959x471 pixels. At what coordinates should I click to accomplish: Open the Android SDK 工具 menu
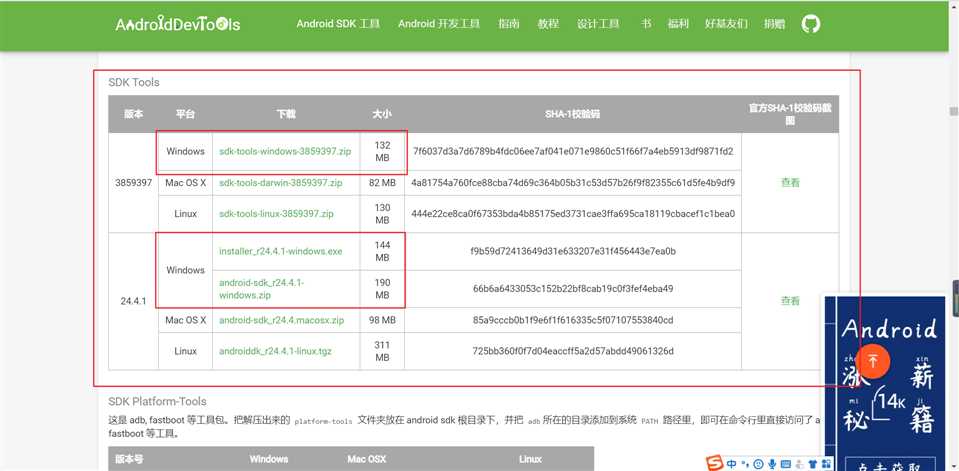pos(338,24)
